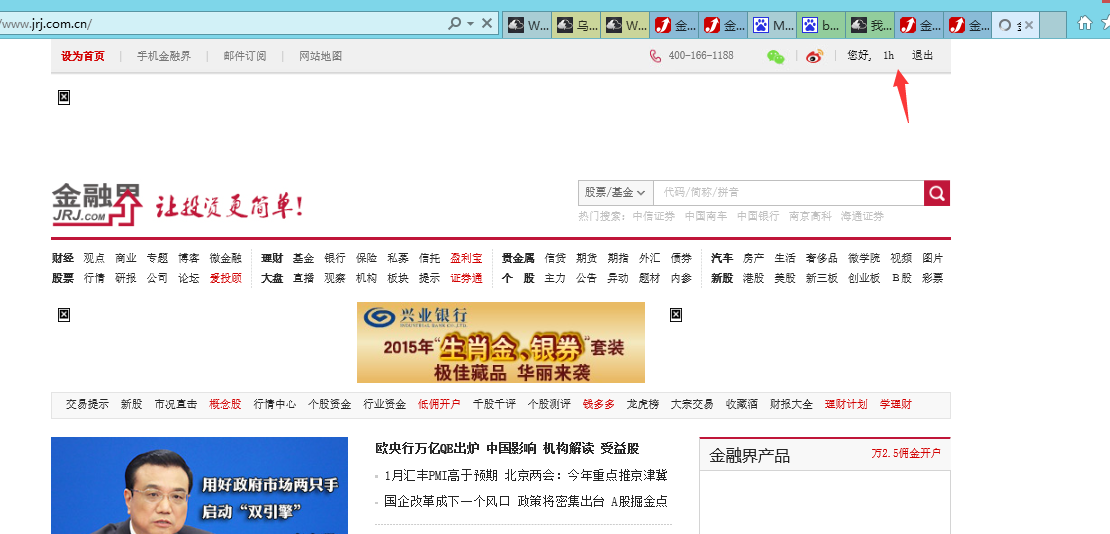Expand the 股票/基金 search type dropdown
This screenshot has width=1110, height=534.
614,193
